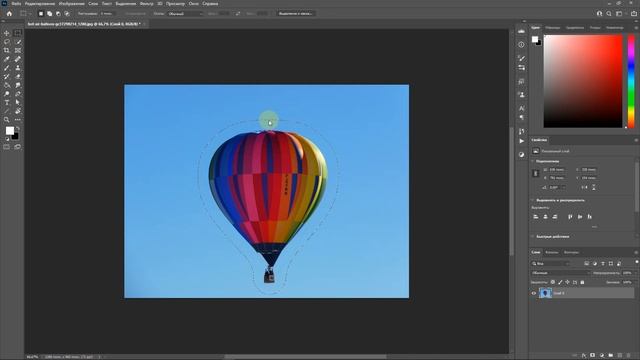Select the Crop tool
The height and width of the screenshot is (360, 640).
pyautogui.click(x=7, y=50)
